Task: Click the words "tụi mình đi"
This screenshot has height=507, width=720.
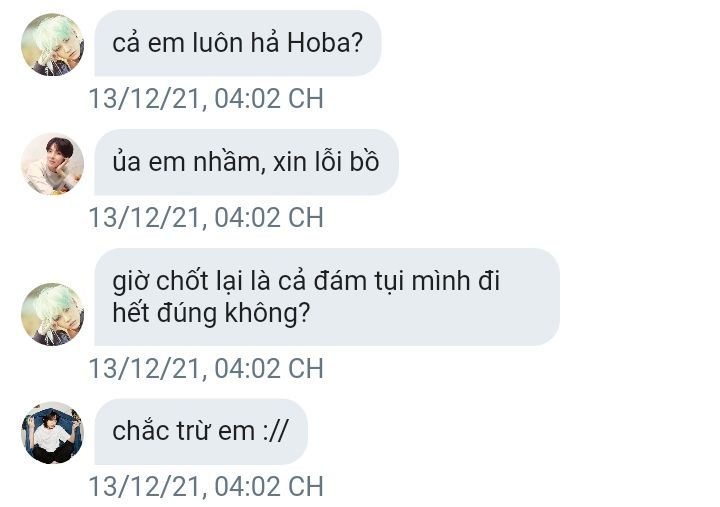Action: click(436, 281)
